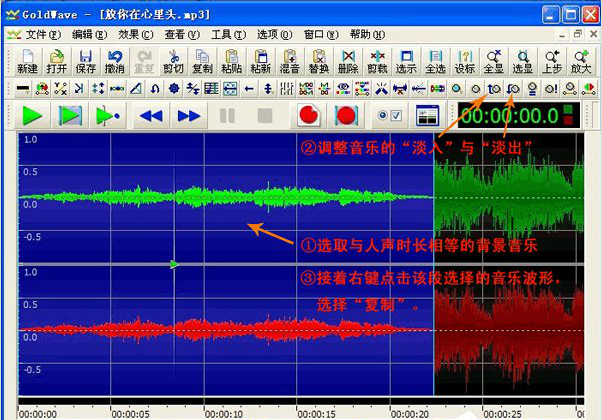Click the 全选 (Select All) icon
The width and height of the screenshot is (602, 420).
click(436, 61)
